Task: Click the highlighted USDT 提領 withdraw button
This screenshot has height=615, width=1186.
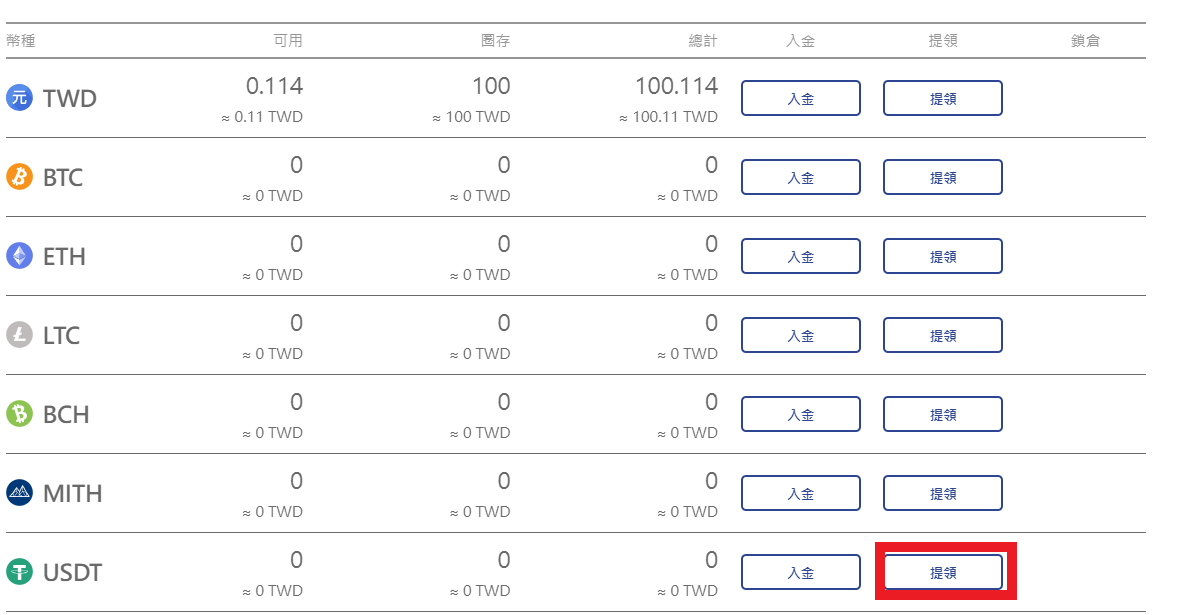Action: click(x=942, y=572)
